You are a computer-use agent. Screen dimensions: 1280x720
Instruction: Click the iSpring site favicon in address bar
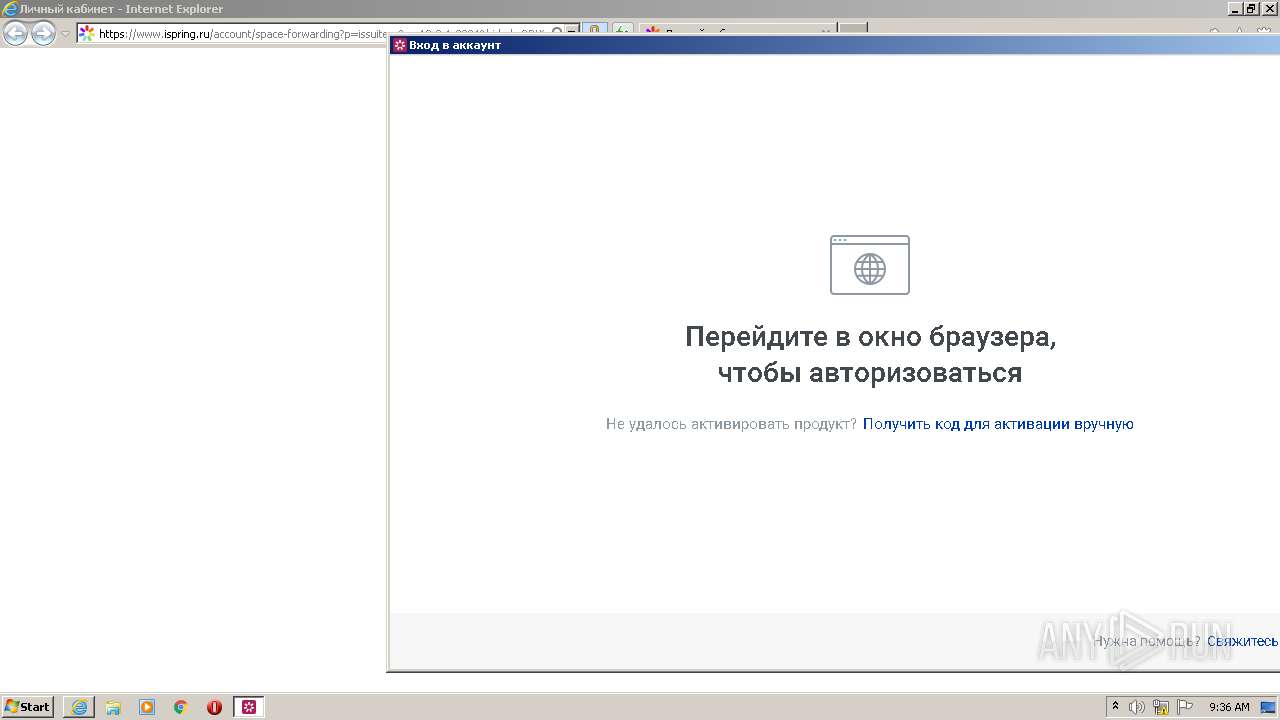click(x=87, y=33)
